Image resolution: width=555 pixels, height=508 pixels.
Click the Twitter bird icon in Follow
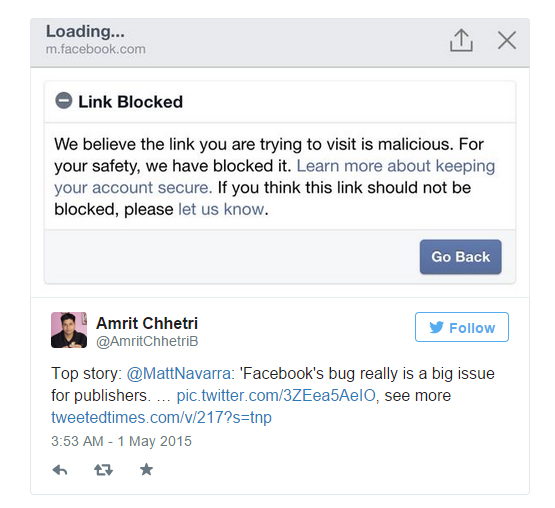click(436, 327)
